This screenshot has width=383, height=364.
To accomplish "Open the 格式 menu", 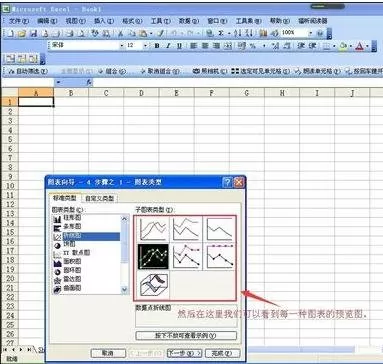I will coord(132,21).
